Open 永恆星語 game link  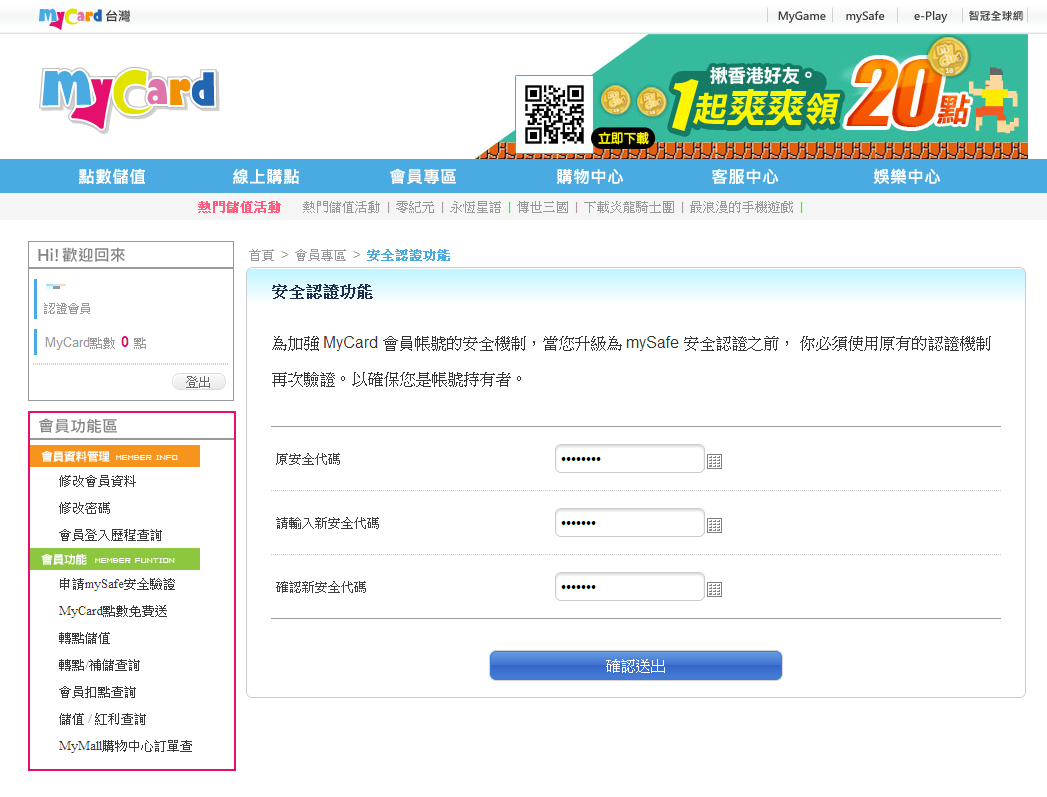click(475, 207)
